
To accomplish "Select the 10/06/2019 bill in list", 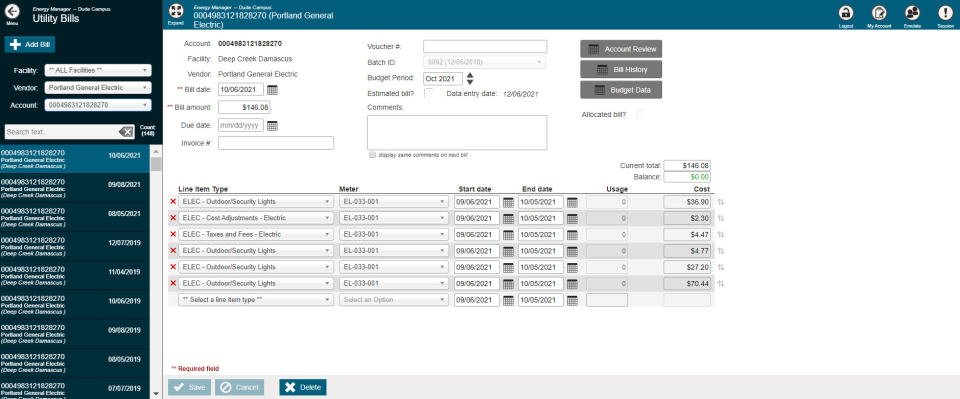I will [74, 305].
